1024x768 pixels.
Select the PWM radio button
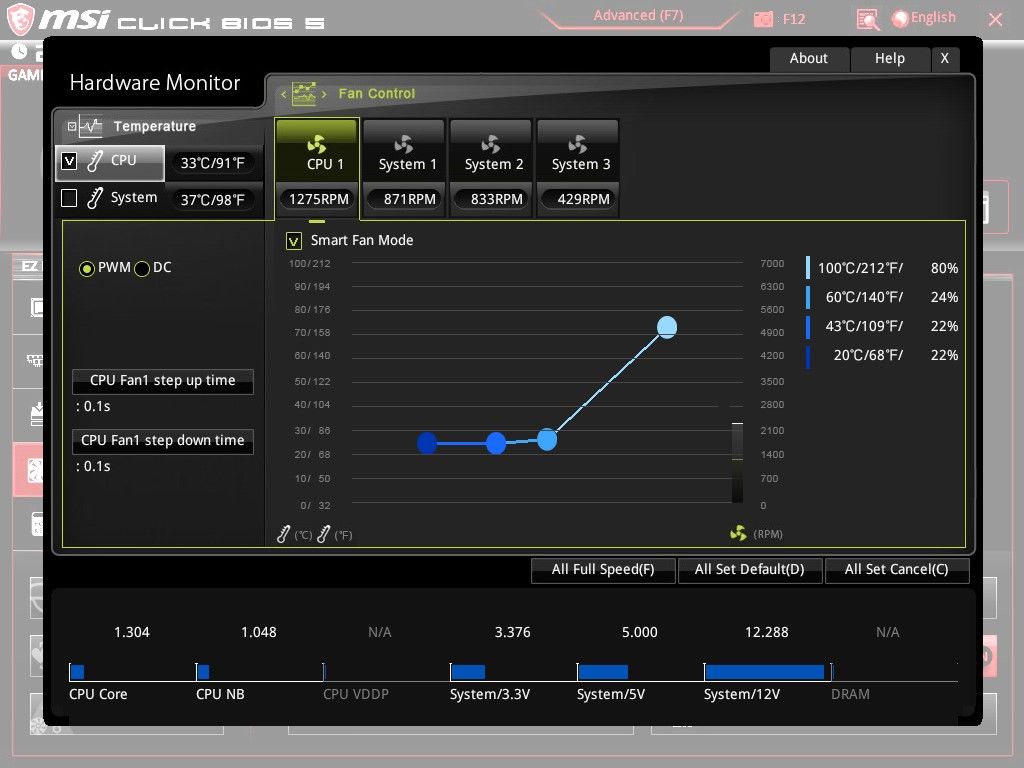[x=86, y=268]
